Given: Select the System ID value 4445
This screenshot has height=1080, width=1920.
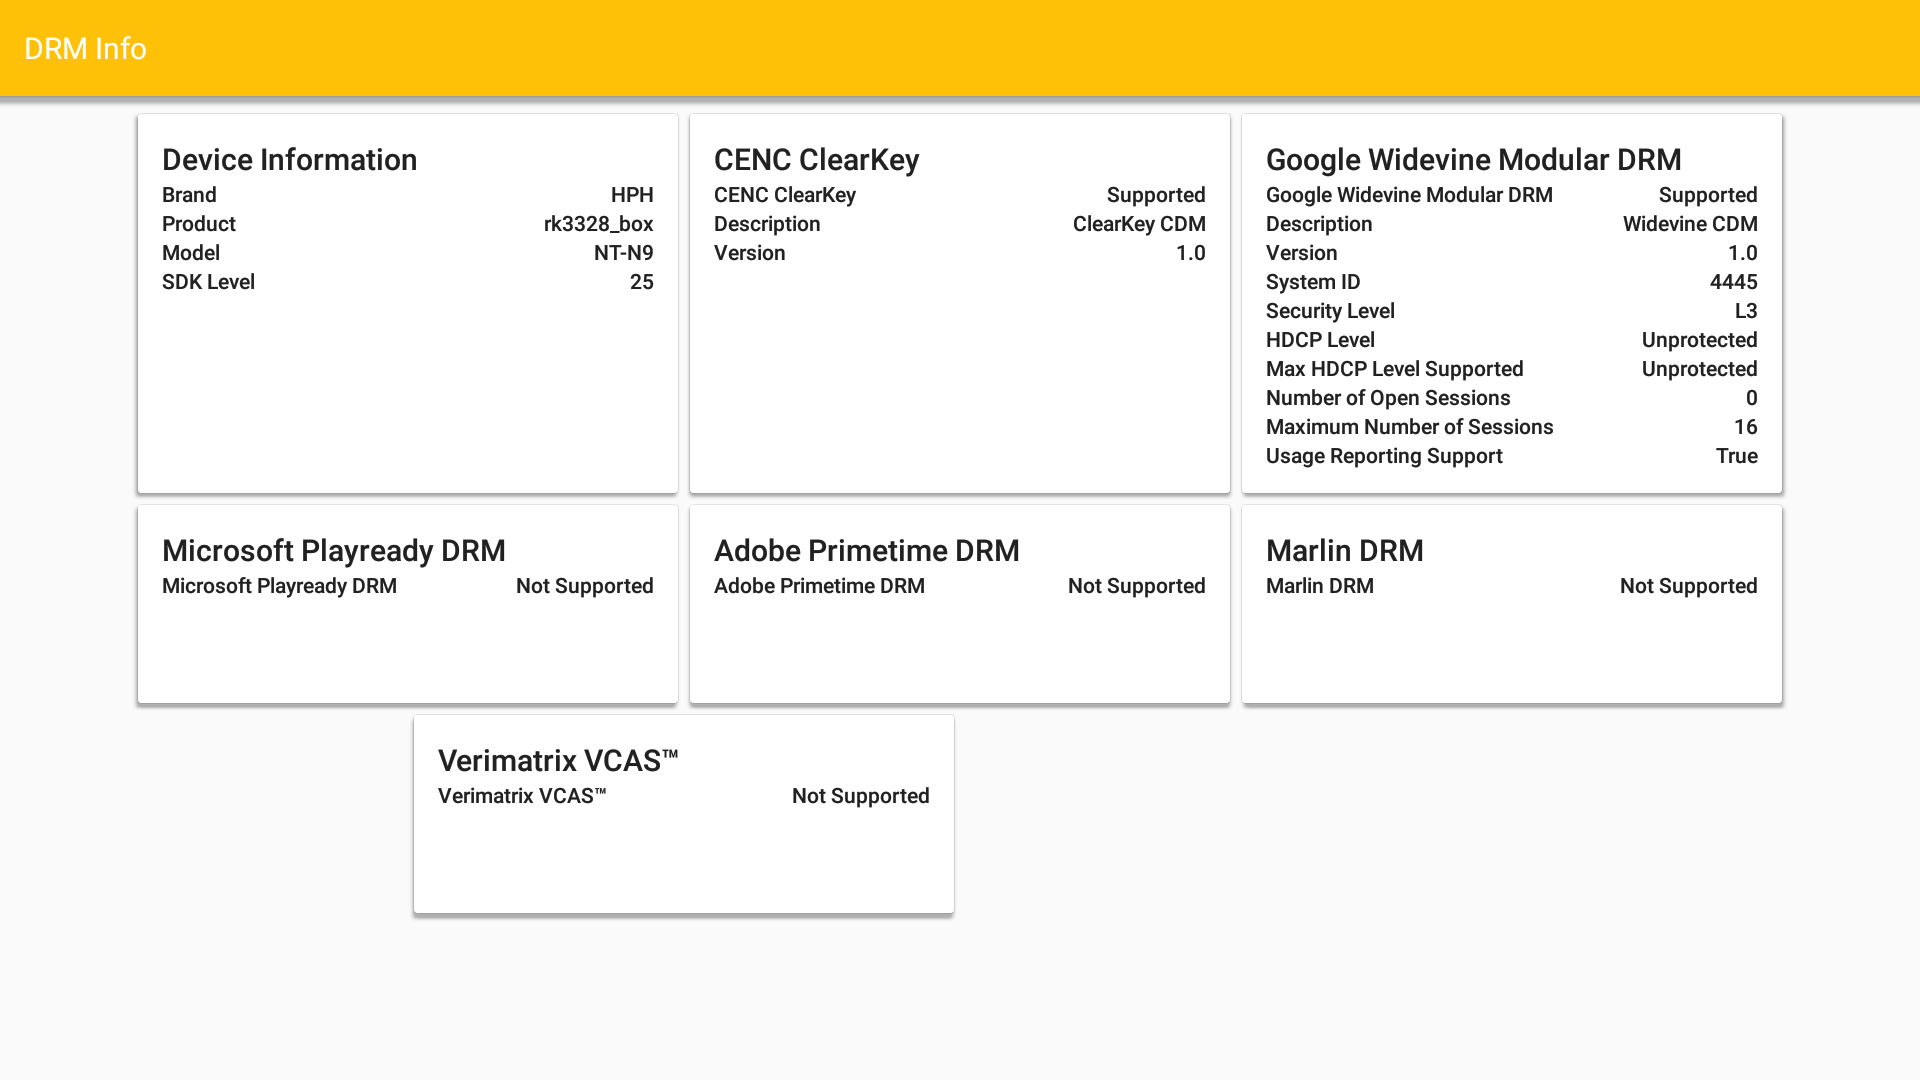Looking at the screenshot, I should (1733, 282).
